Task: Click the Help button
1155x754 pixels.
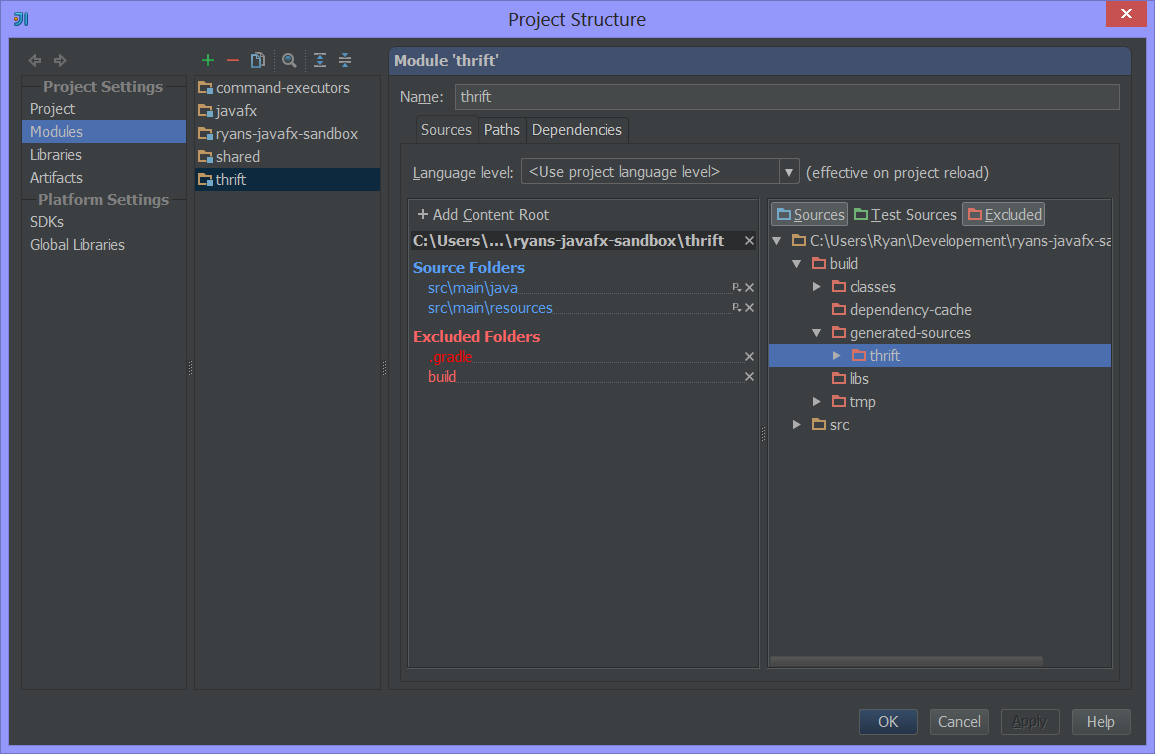Action: click(x=1100, y=722)
